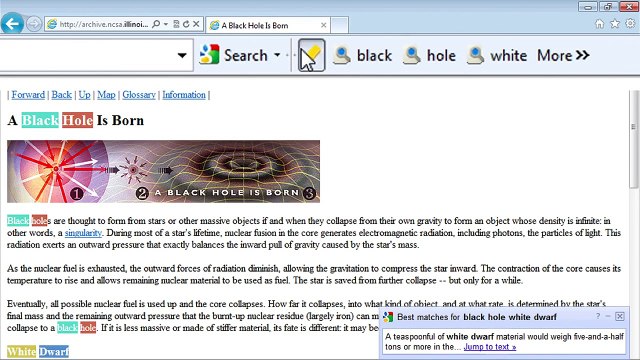This screenshot has height=360, width=640.
Task: Open the singularity hyperlink
Action: click(83, 233)
